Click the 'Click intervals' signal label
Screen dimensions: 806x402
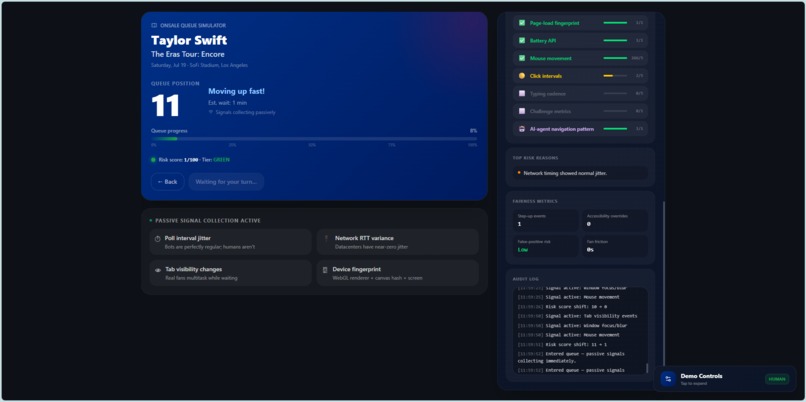(x=546, y=76)
